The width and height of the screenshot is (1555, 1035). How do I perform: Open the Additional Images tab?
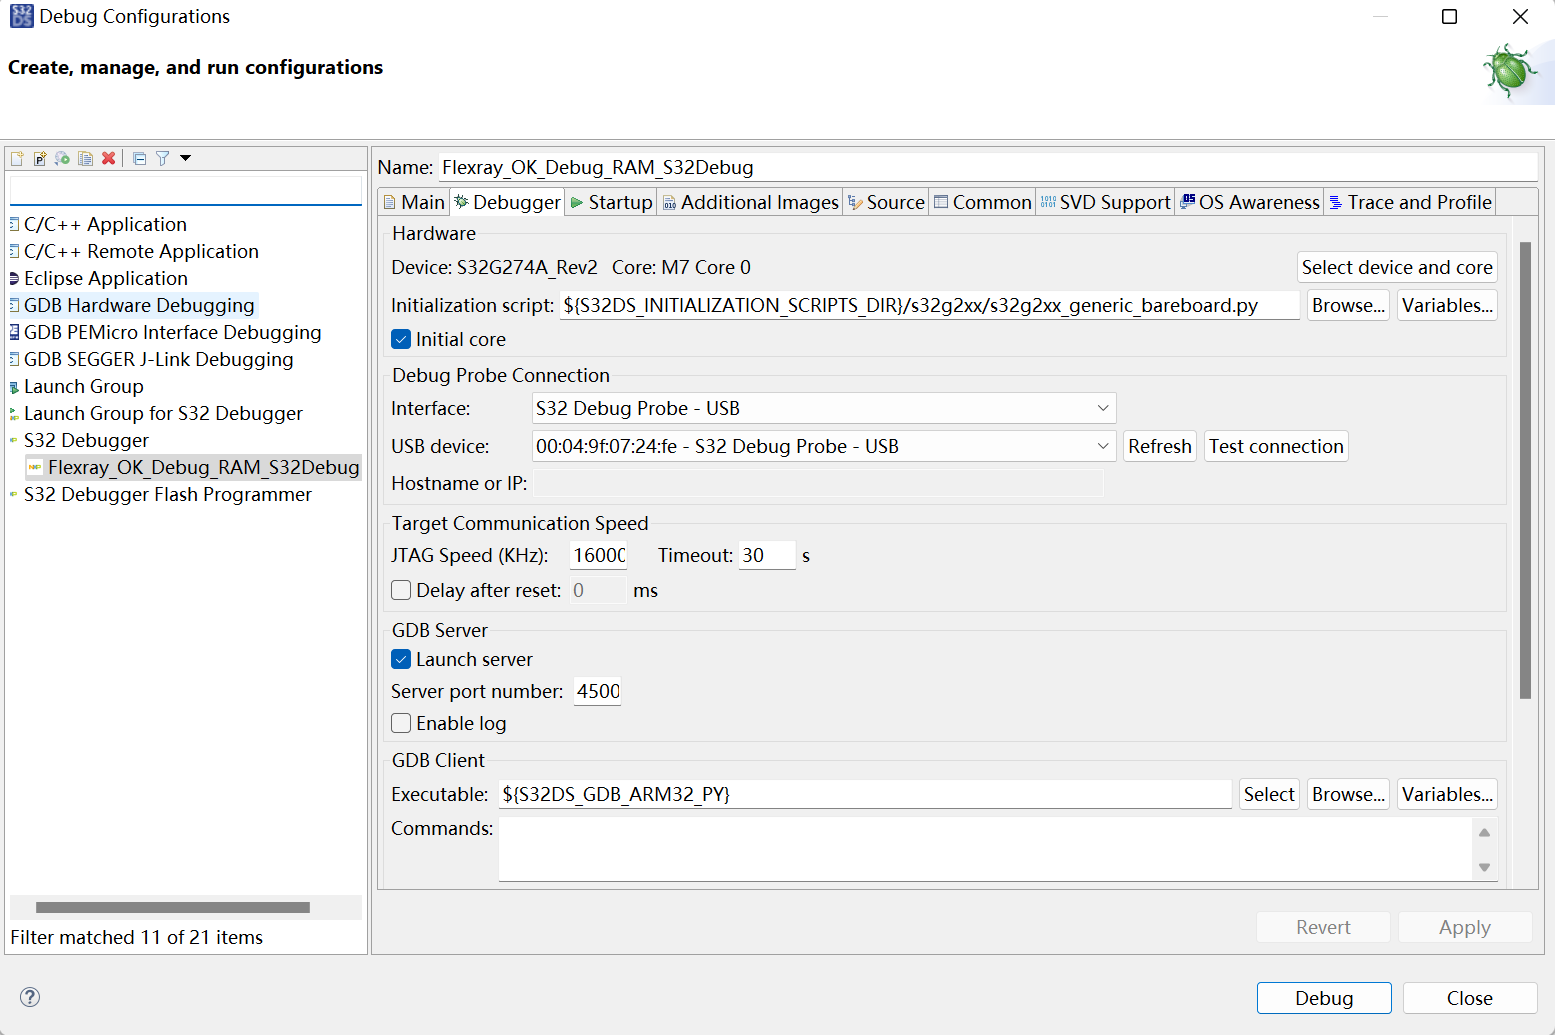(750, 202)
